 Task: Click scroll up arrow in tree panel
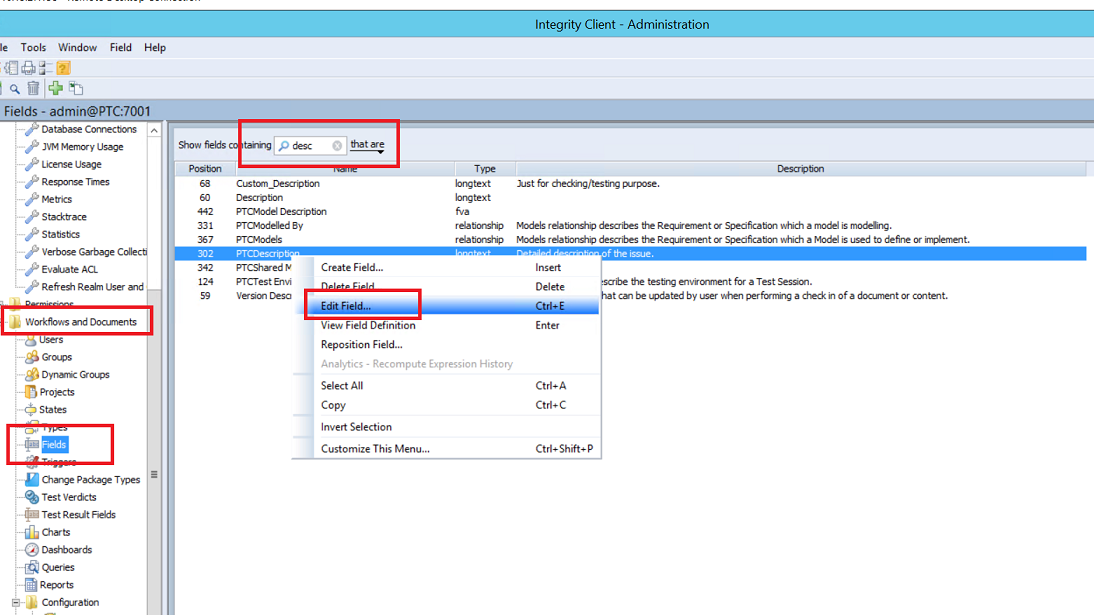(154, 130)
